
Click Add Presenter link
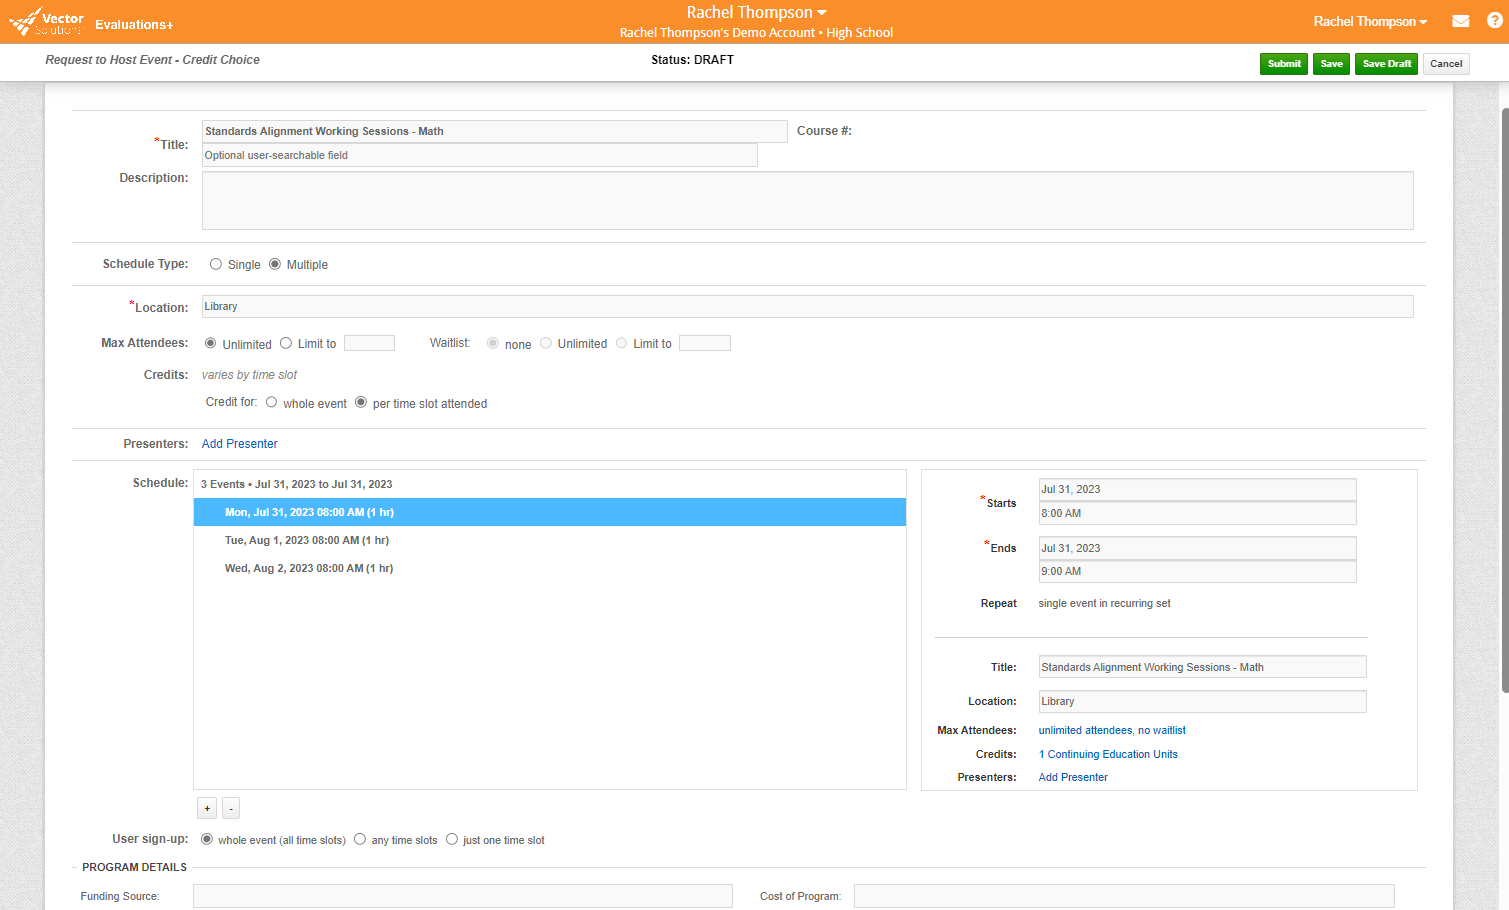click(239, 443)
